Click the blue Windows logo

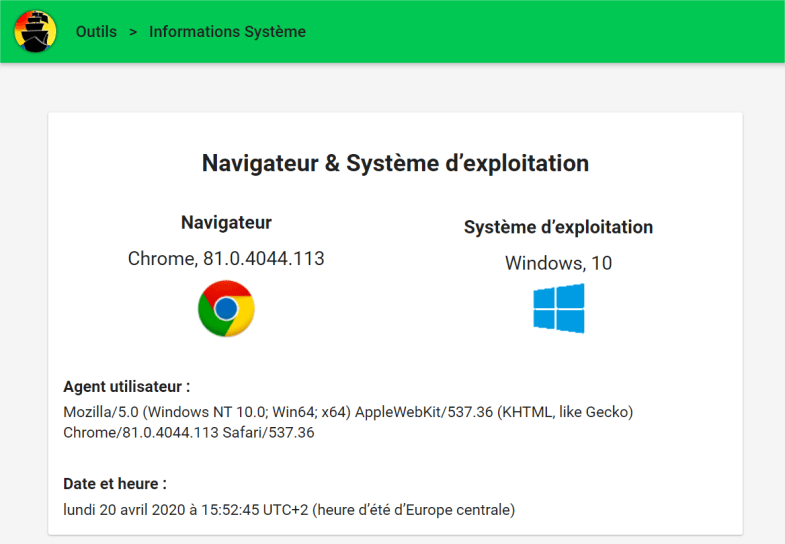pyautogui.click(x=558, y=308)
